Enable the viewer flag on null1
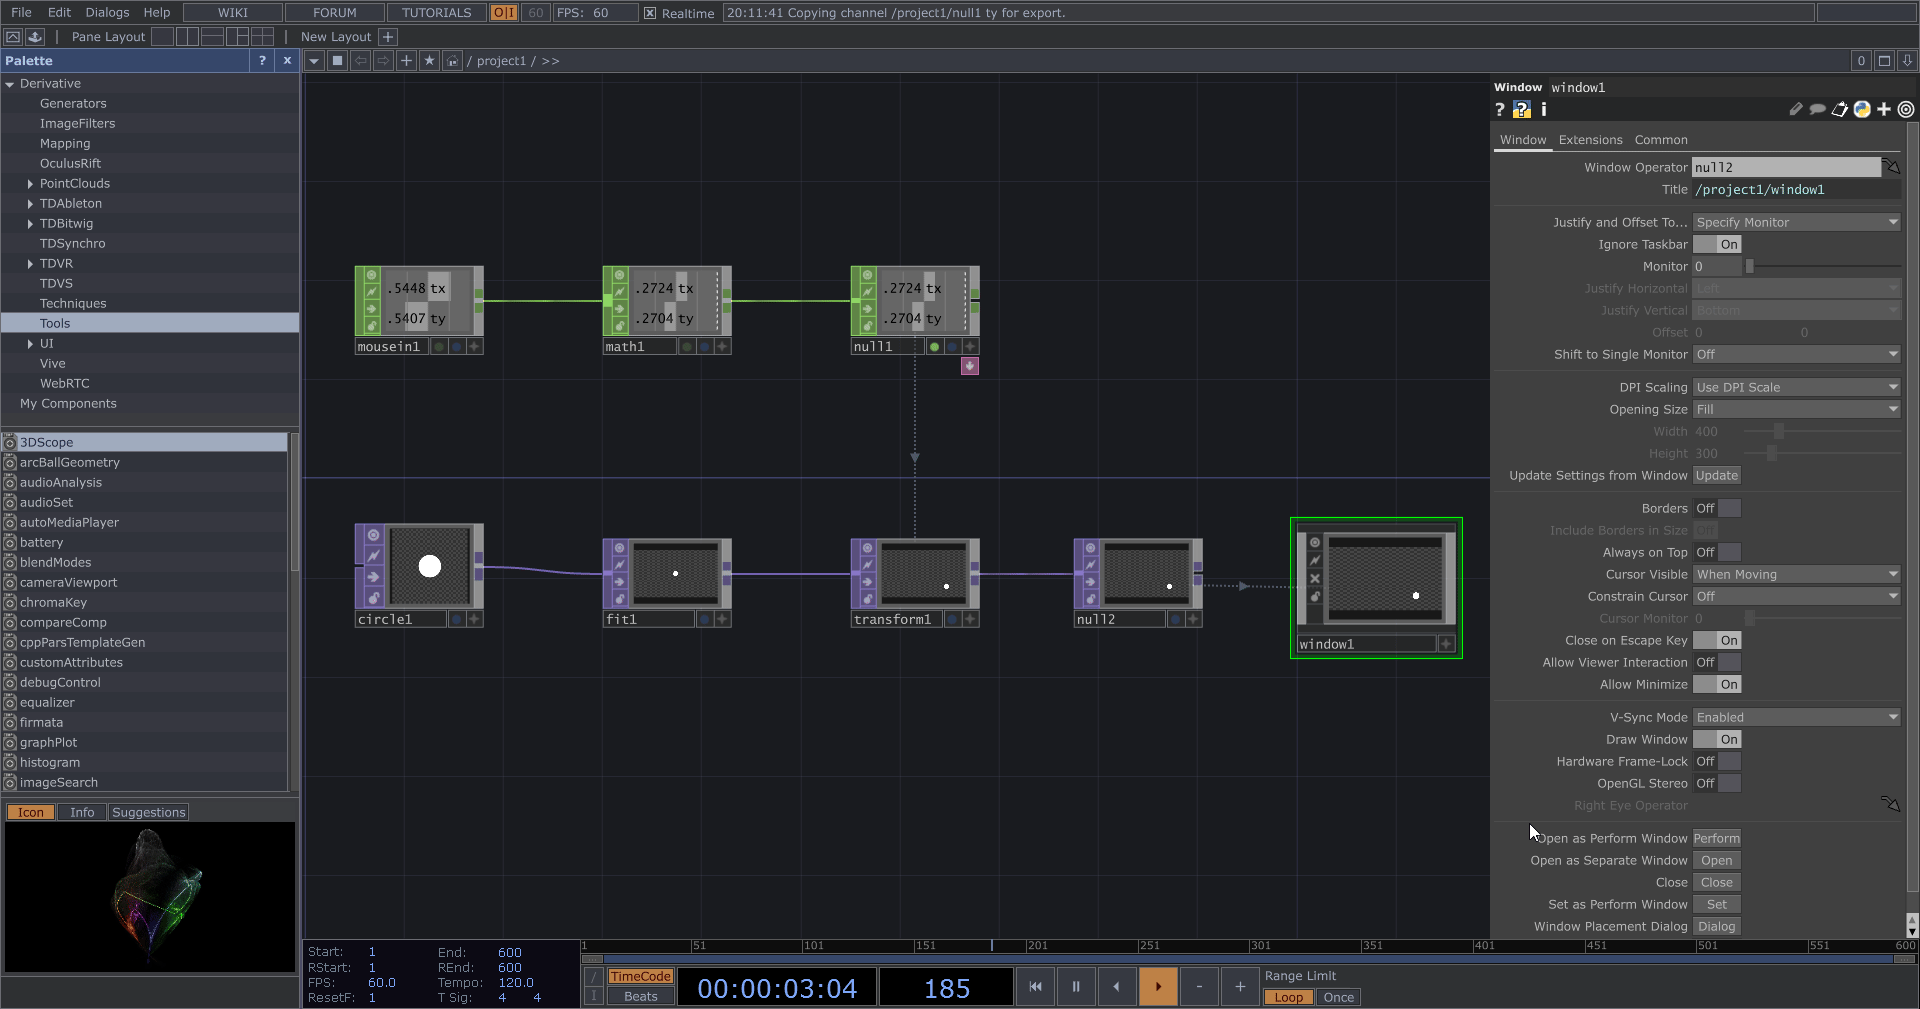 [933, 347]
